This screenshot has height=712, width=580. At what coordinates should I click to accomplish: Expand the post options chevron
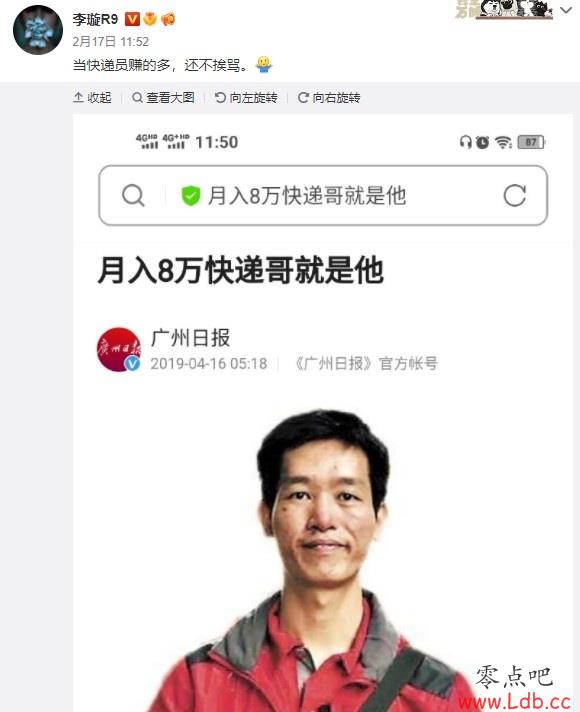pyautogui.click(x=566, y=10)
